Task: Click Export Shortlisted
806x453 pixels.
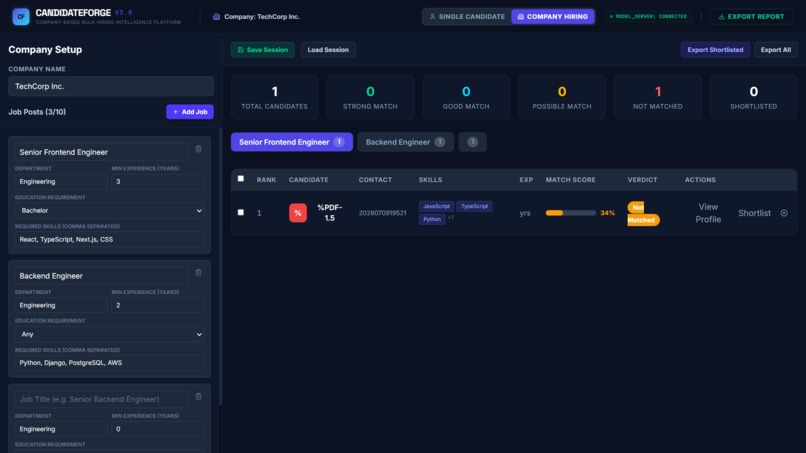Action: pos(715,50)
